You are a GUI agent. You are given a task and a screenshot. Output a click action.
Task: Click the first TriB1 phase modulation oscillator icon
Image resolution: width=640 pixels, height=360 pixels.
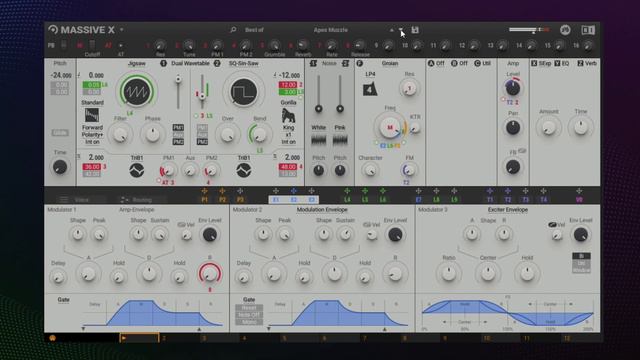[136, 170]
